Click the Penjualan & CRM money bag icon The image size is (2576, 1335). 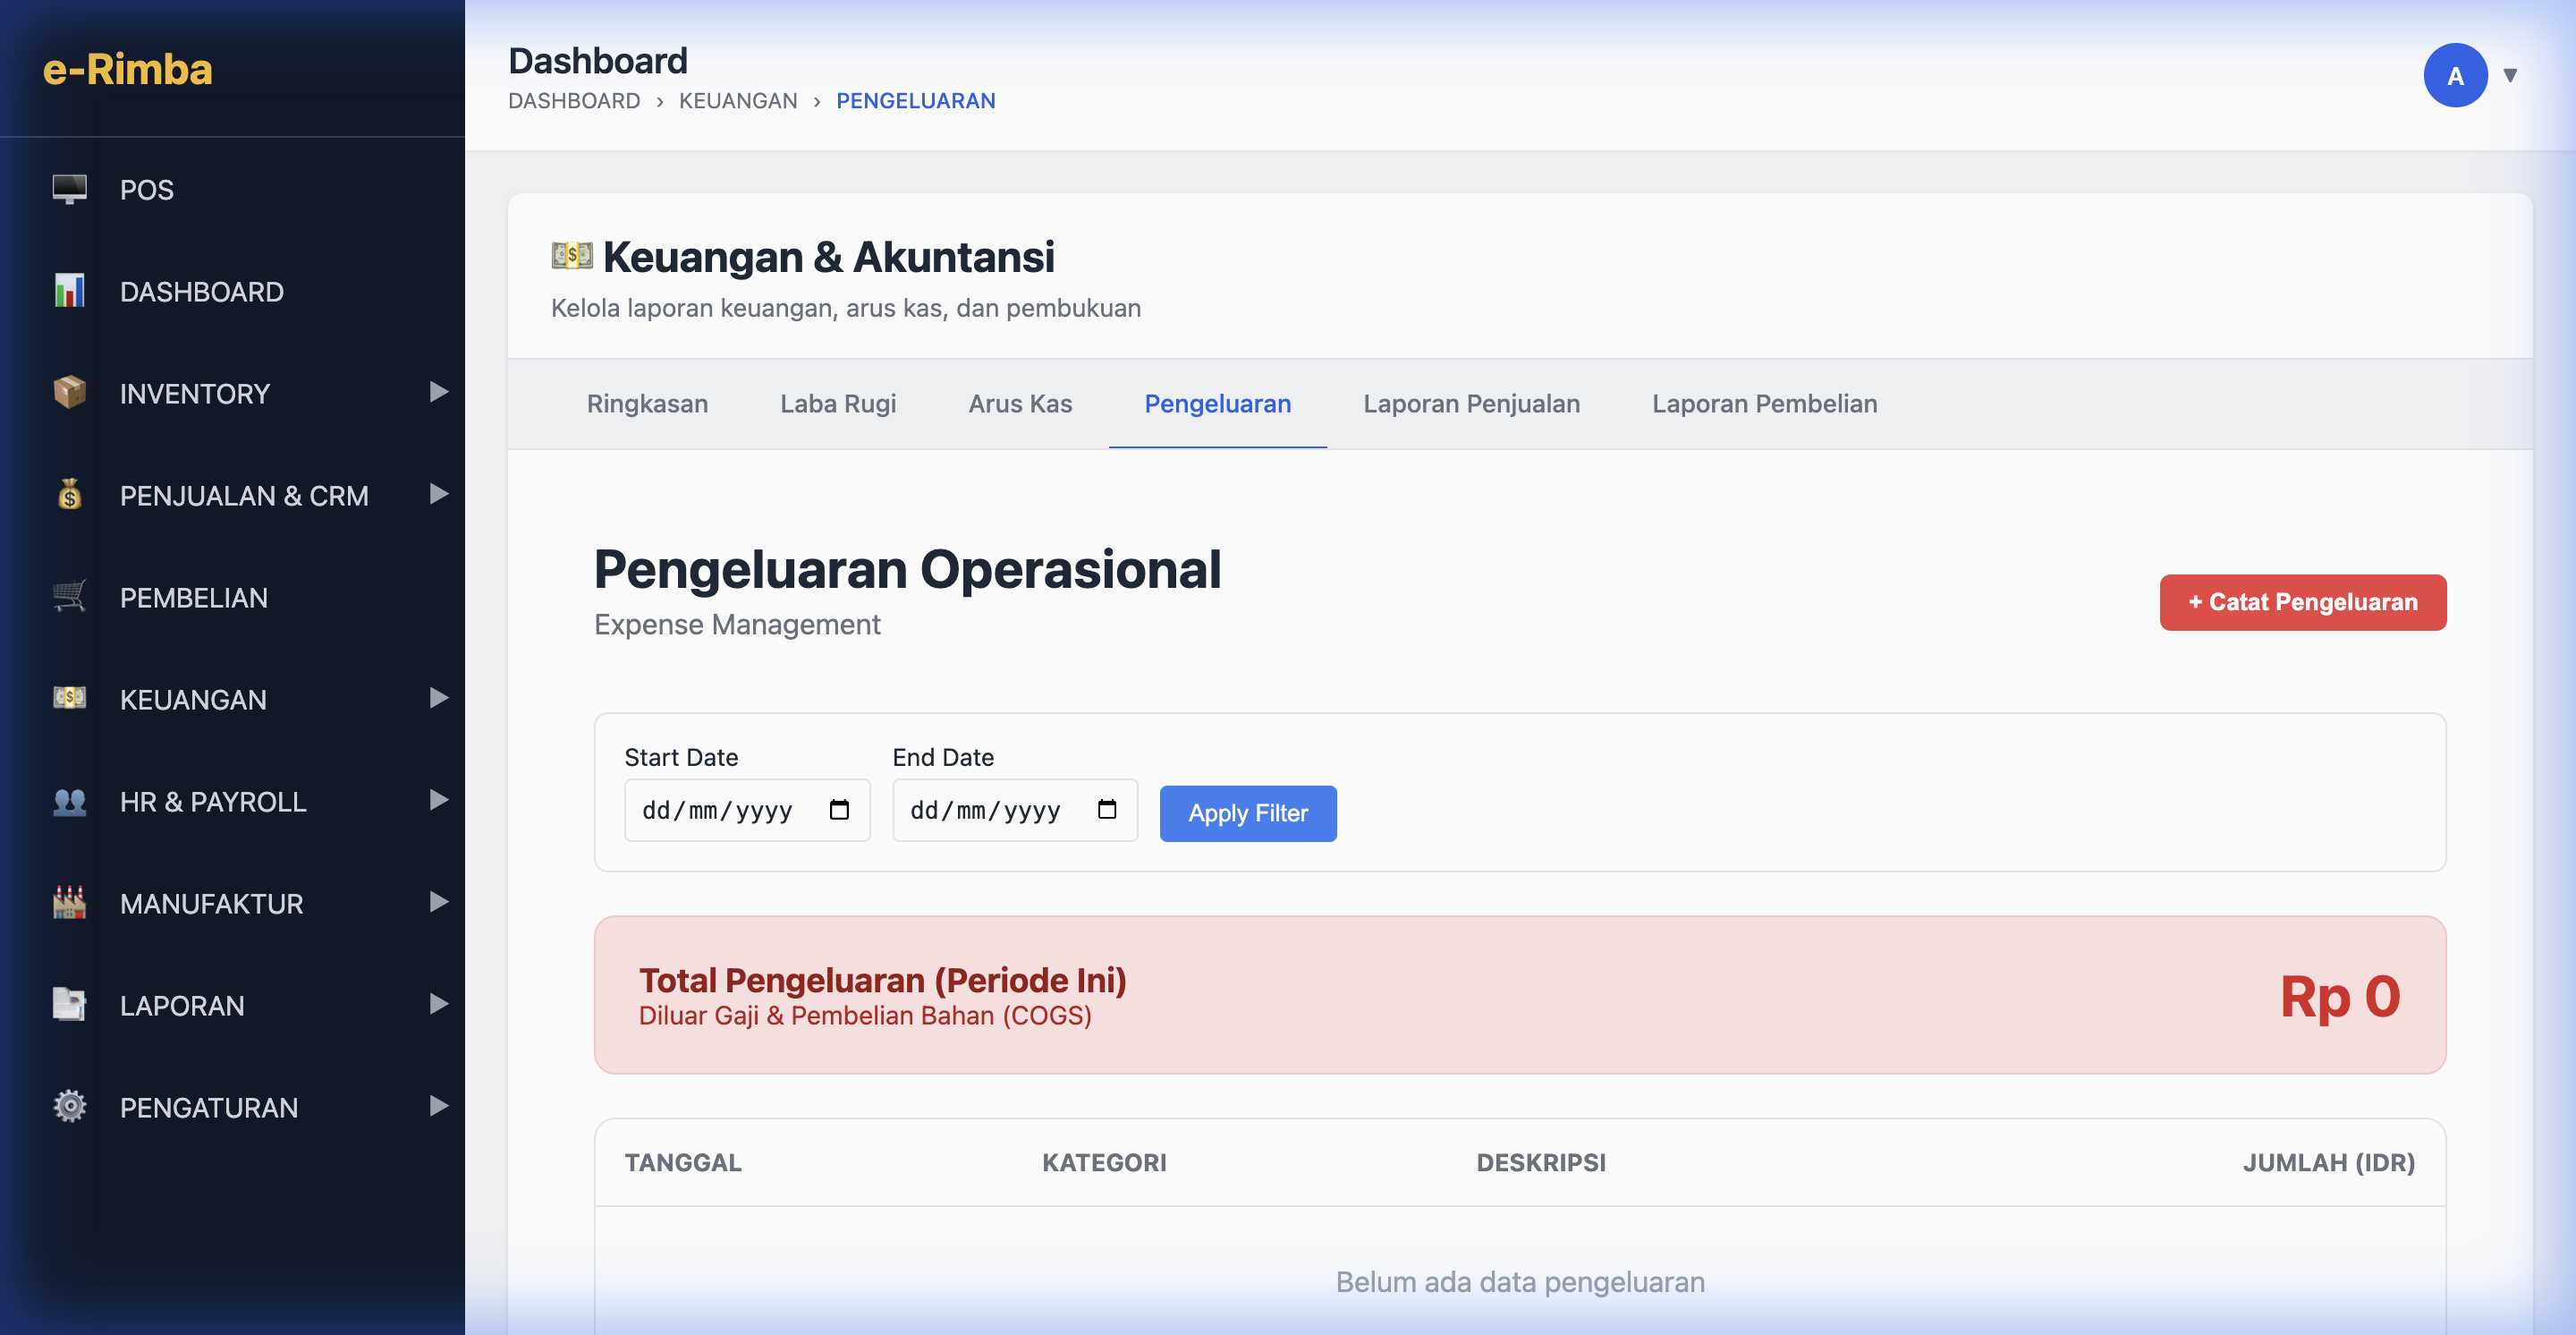[69, 495]
